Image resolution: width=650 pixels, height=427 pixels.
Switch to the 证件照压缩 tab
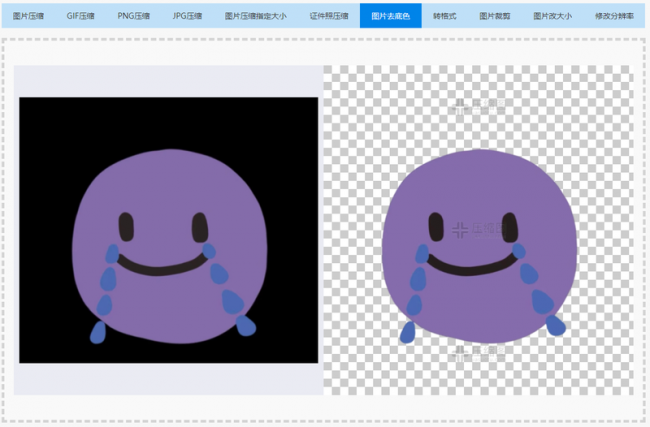pyautogui.click(x=329, y=16)
